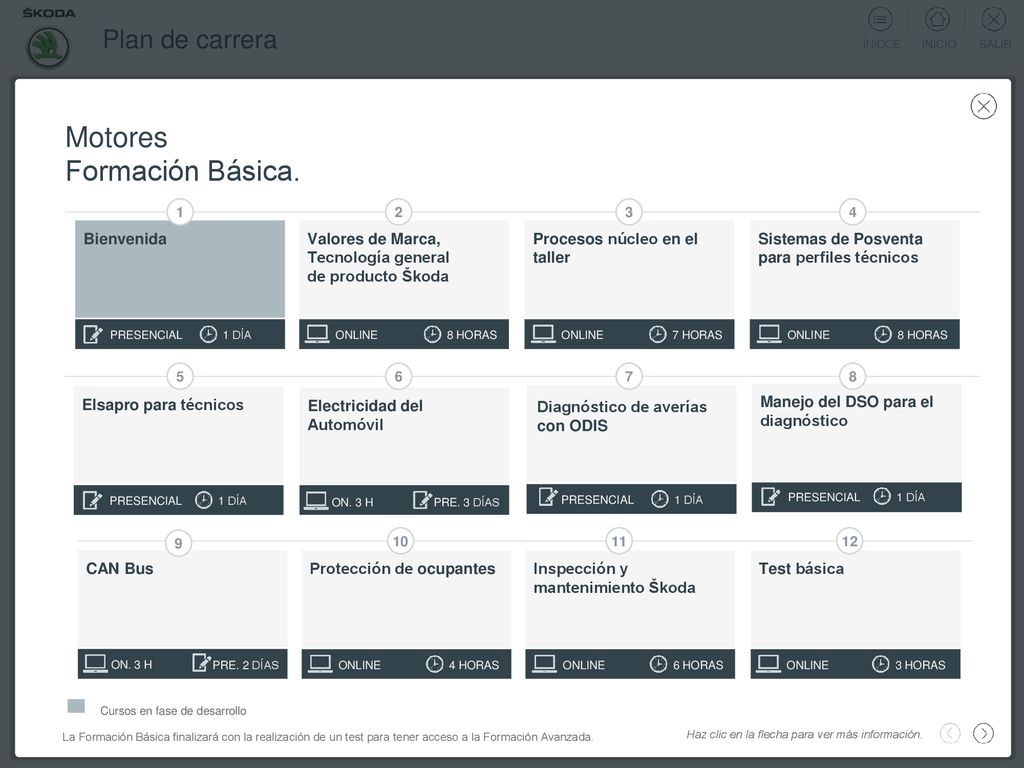Open Sistemas de Posventa course card
This screenshot has width=1024, height=768.
[855, 285]
